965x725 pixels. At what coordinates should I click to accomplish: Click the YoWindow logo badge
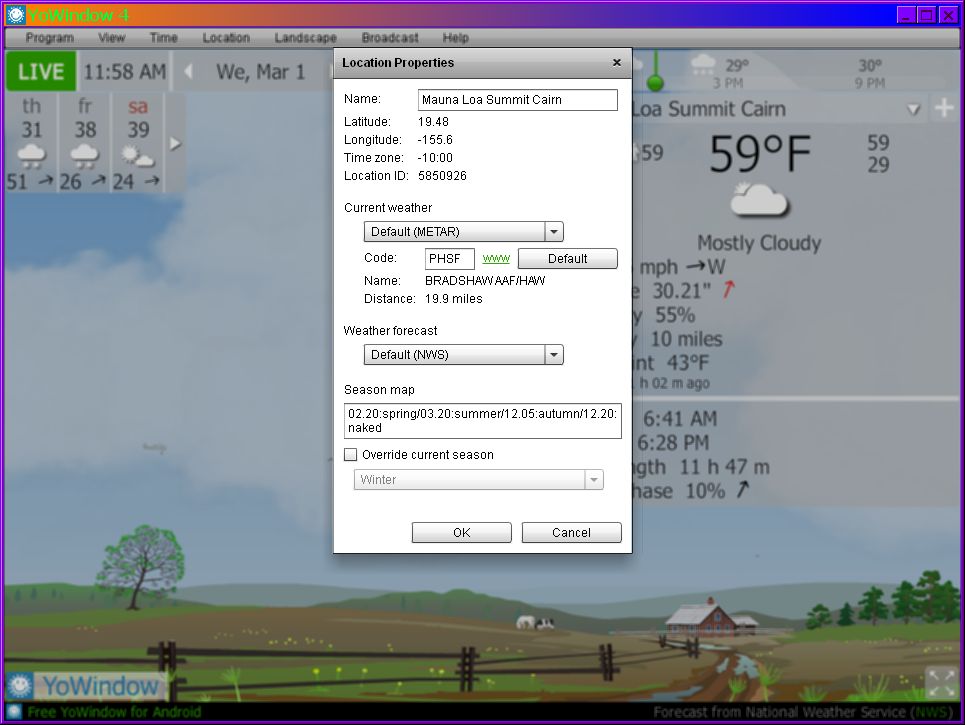coord(86,686)
